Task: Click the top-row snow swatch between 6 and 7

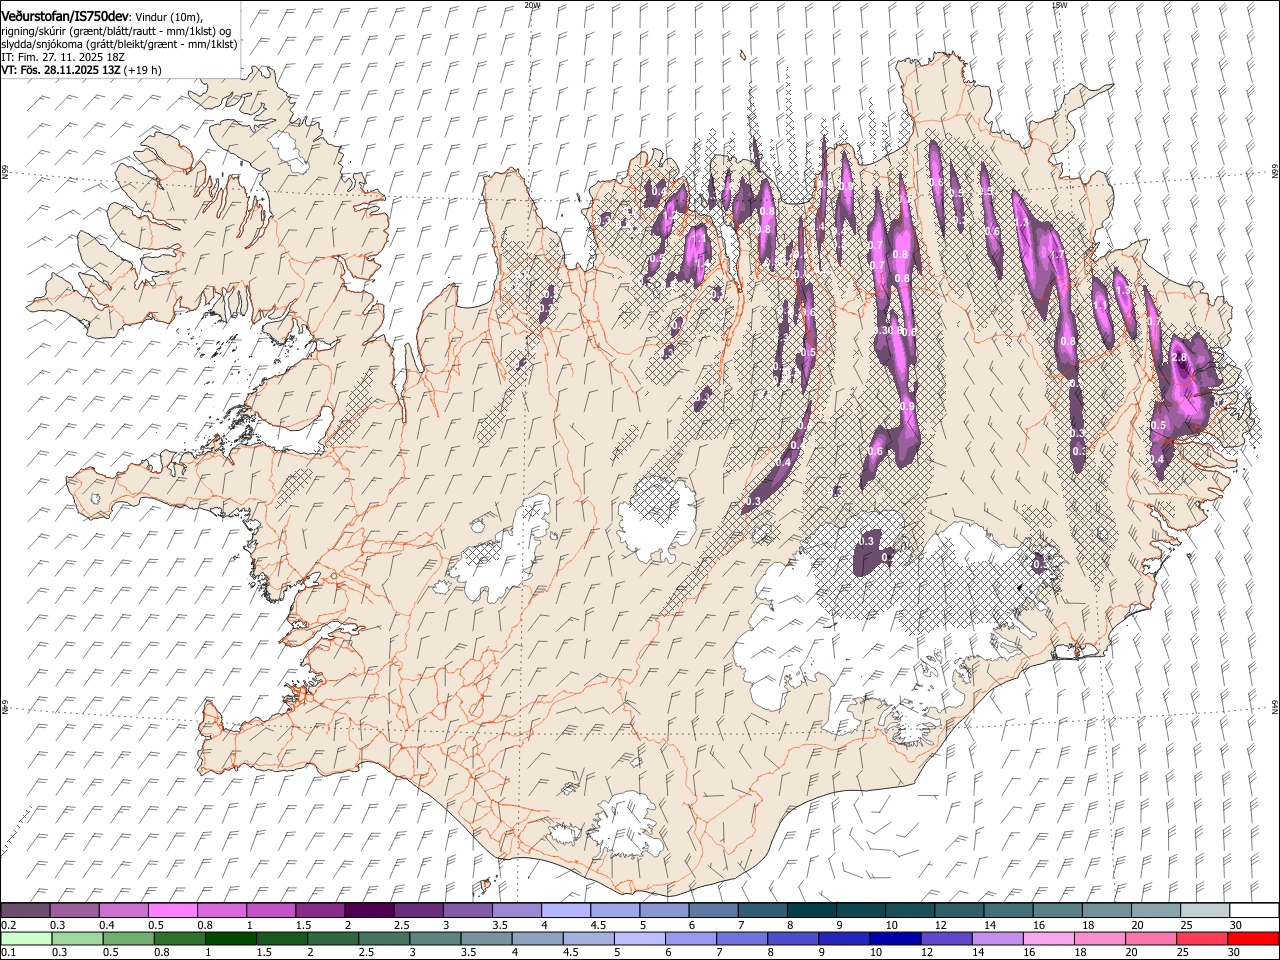Action: pyautogui.click(x=712, y=911)
